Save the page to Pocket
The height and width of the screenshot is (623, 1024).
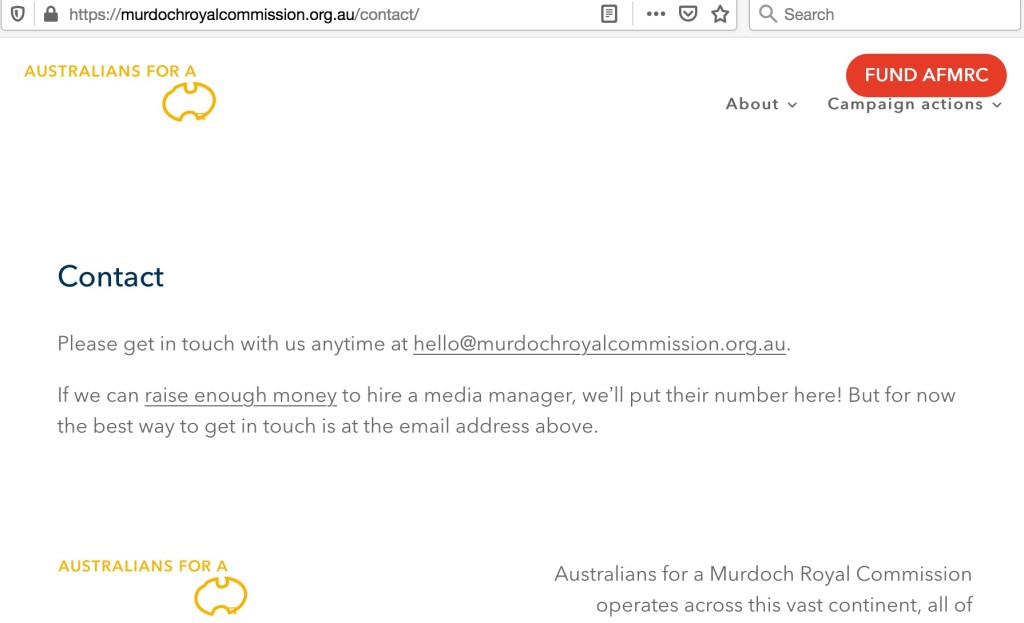tap(688, 14)
